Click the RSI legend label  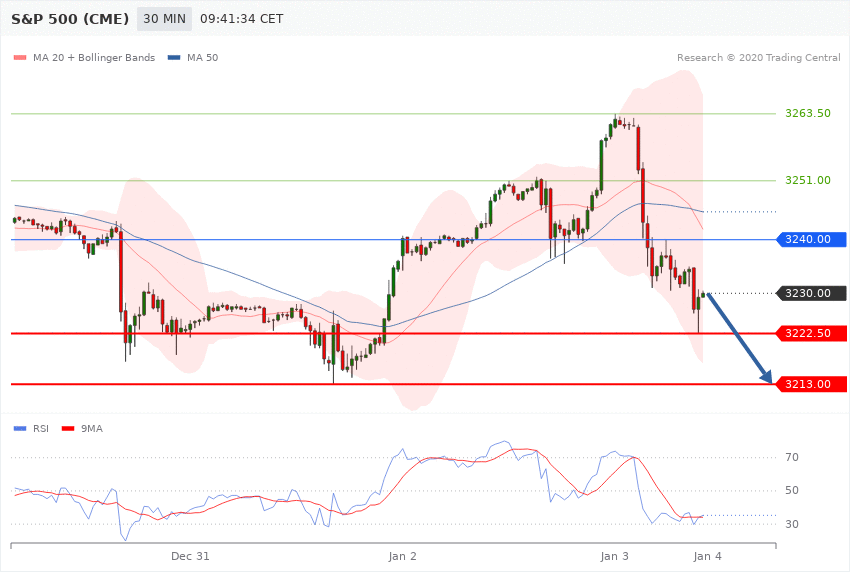[41, 429]
